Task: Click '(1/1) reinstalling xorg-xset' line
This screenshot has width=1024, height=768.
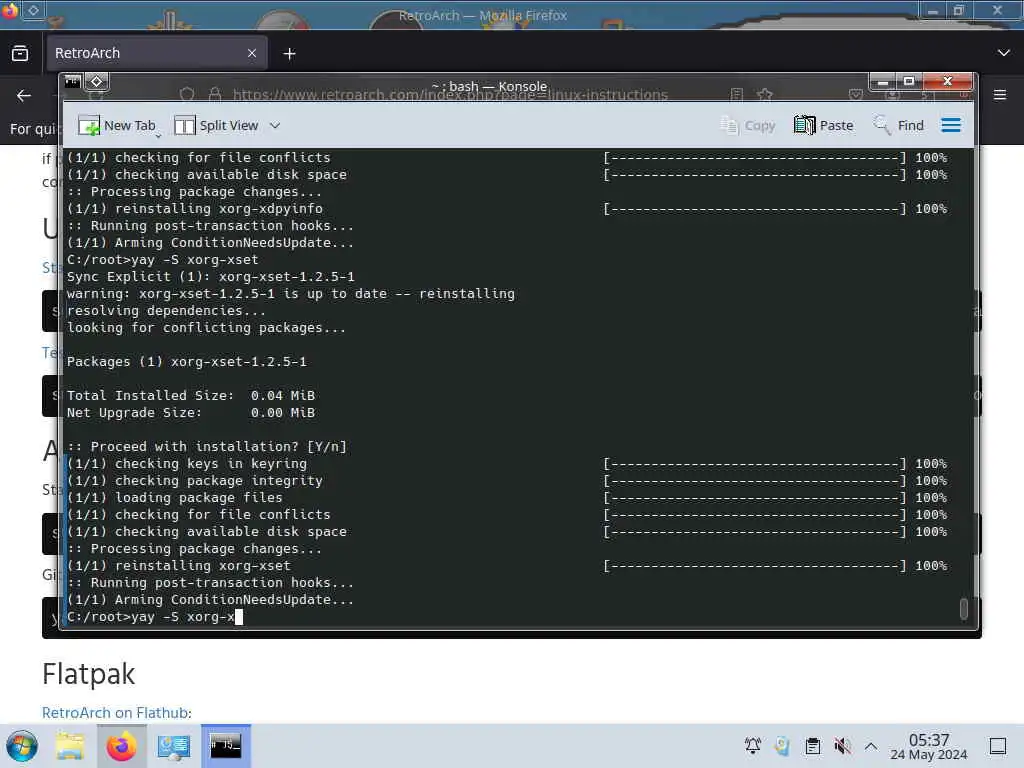Action: pos(178,566)
